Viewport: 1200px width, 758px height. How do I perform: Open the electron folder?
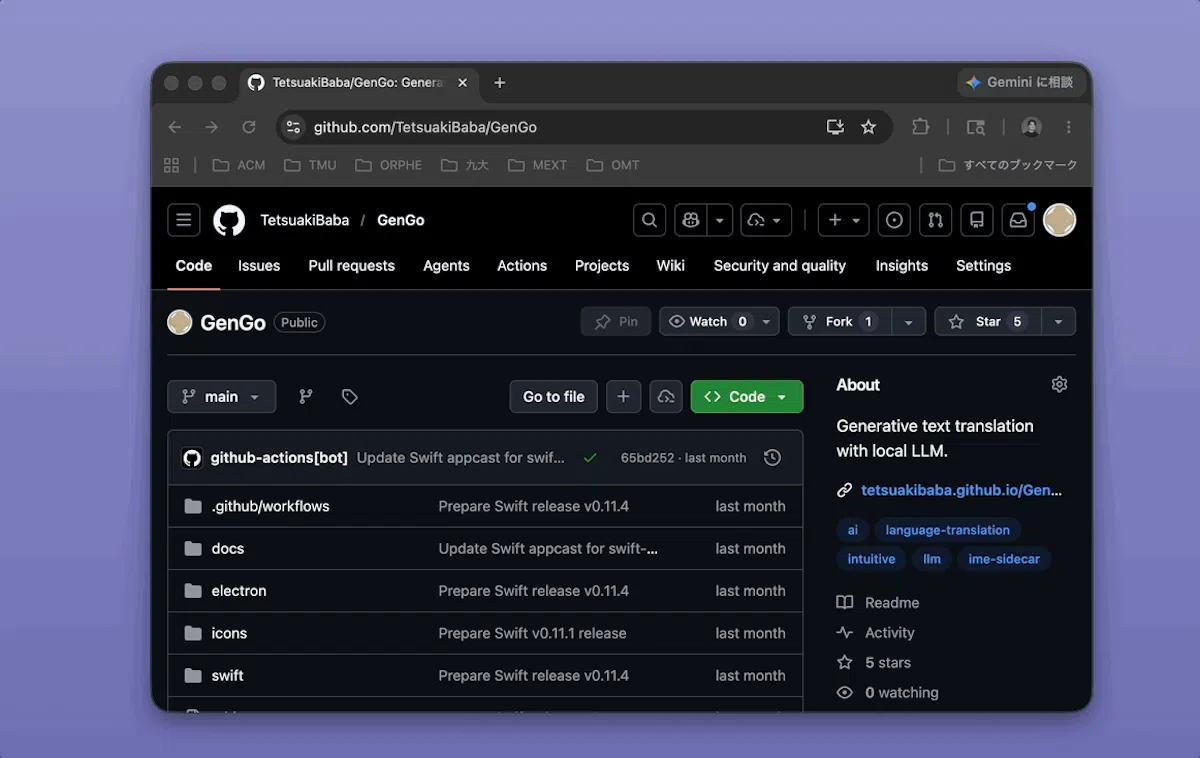(x=239, y=591)
